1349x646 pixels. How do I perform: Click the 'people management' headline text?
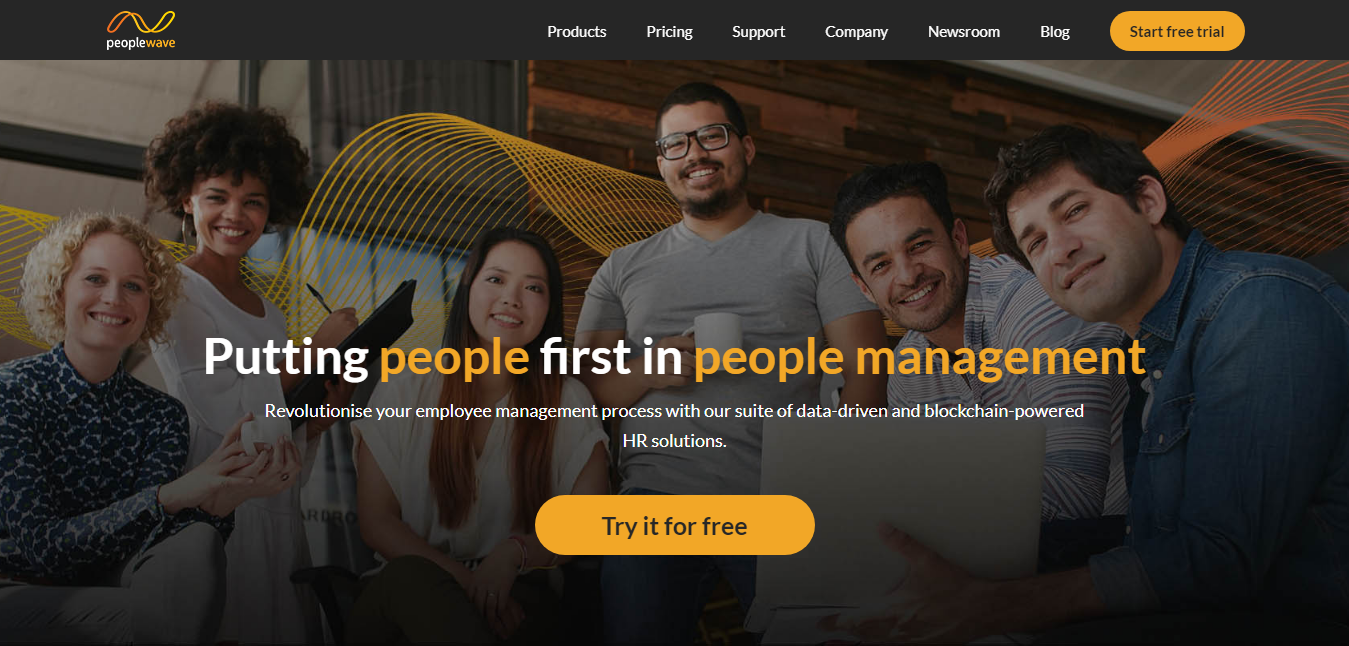coord(919,357)
